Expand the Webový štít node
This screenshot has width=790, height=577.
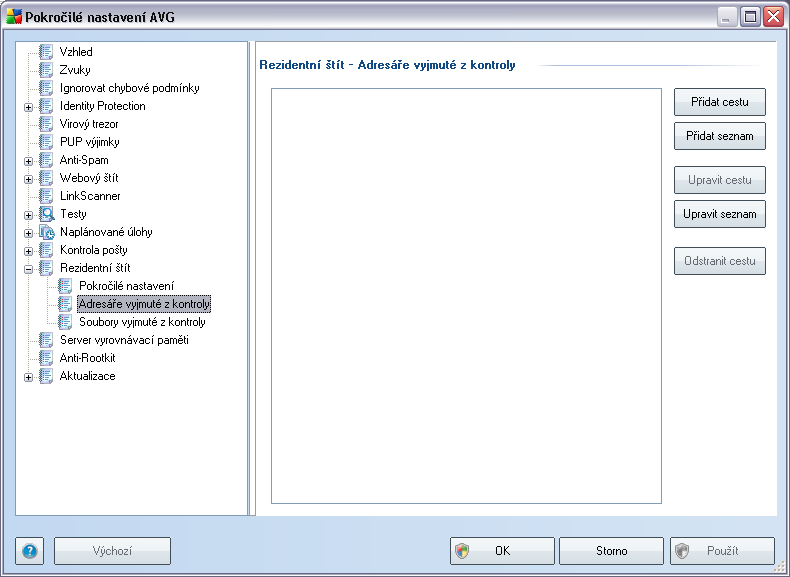[x=28, y=179]
